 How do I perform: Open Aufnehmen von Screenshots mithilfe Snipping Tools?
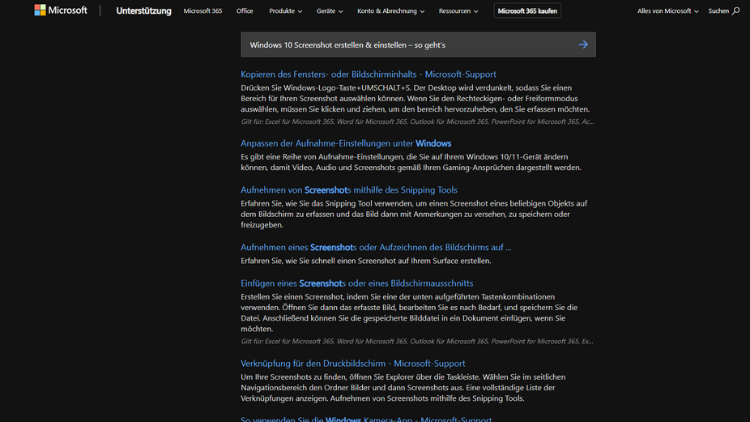[349, 190]
